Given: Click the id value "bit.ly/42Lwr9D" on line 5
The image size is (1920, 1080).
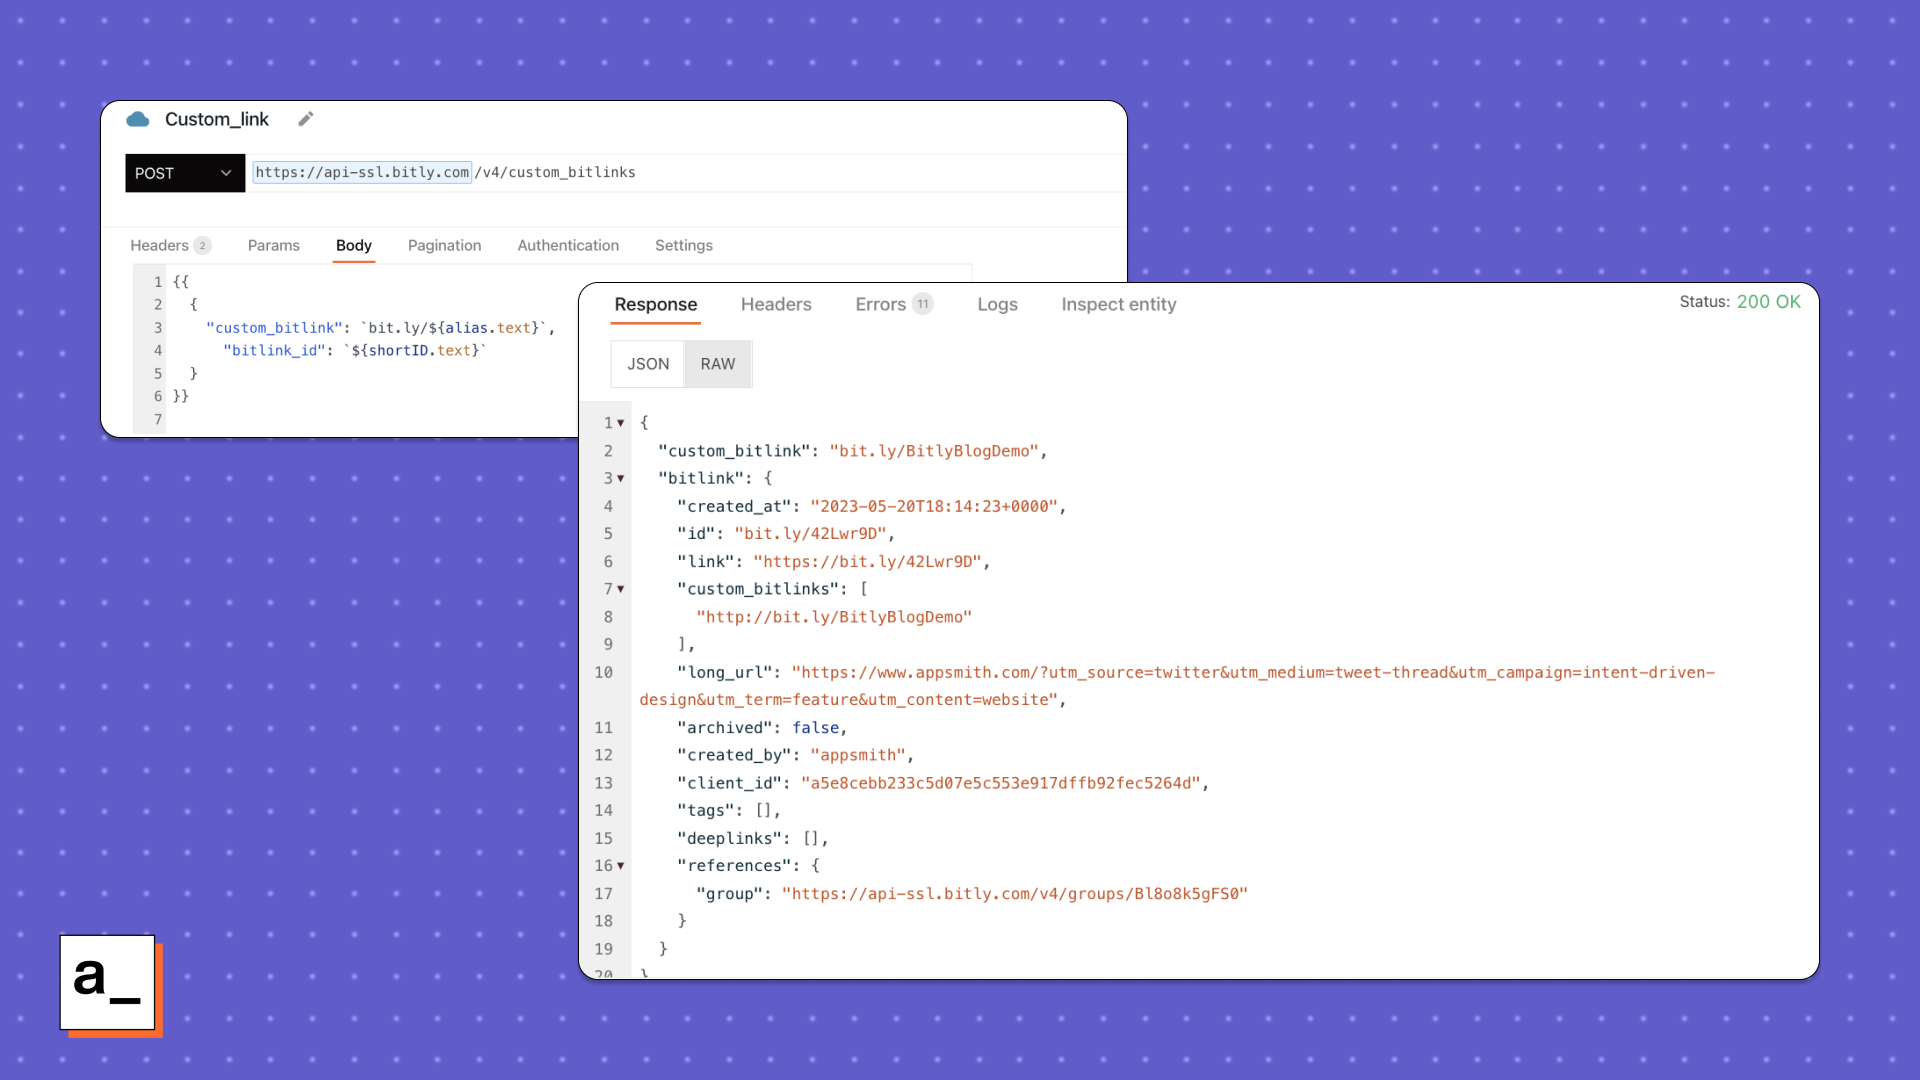Looking at the screenshot, I should [x=810, y=534].
